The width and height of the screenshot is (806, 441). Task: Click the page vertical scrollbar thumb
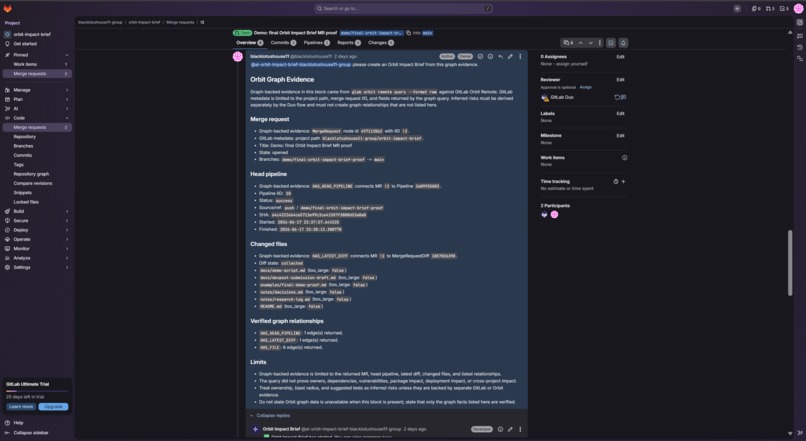[x=790, y=263]
